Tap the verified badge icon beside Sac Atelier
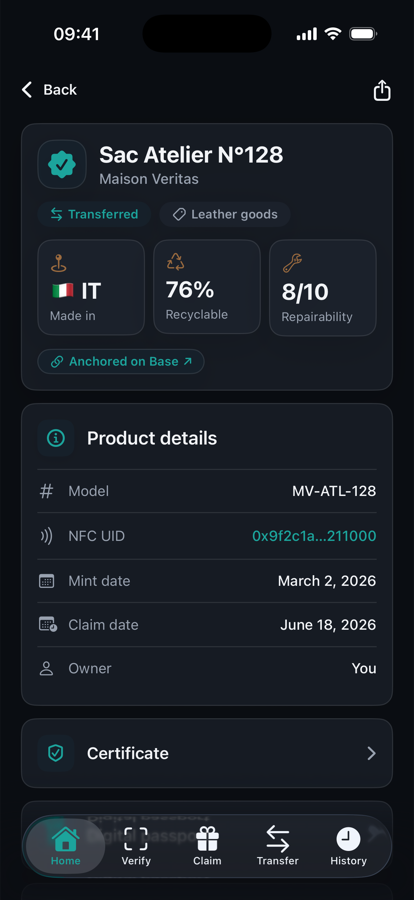Viewport: 414px width, 900px height. pos(62,164)
